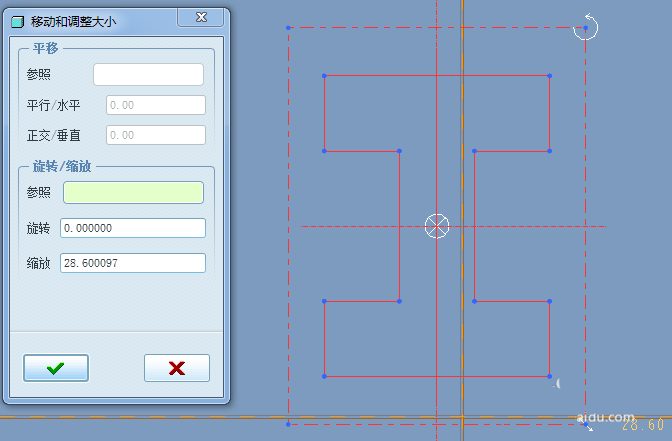Click the 平移 参照 reference field
Viewport: 672px width, 441px height.
click(x=148, y=75)
